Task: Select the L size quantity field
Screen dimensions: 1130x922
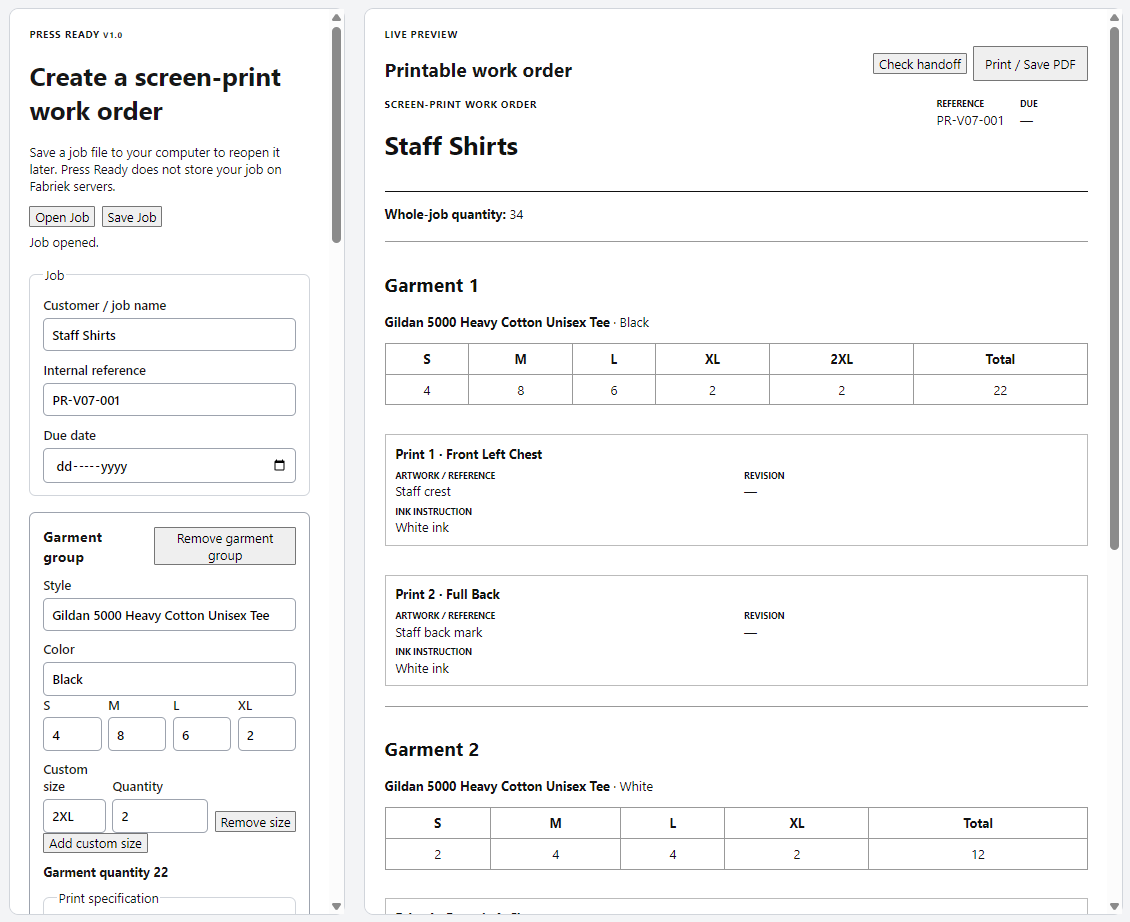Action: coord(202,735)
